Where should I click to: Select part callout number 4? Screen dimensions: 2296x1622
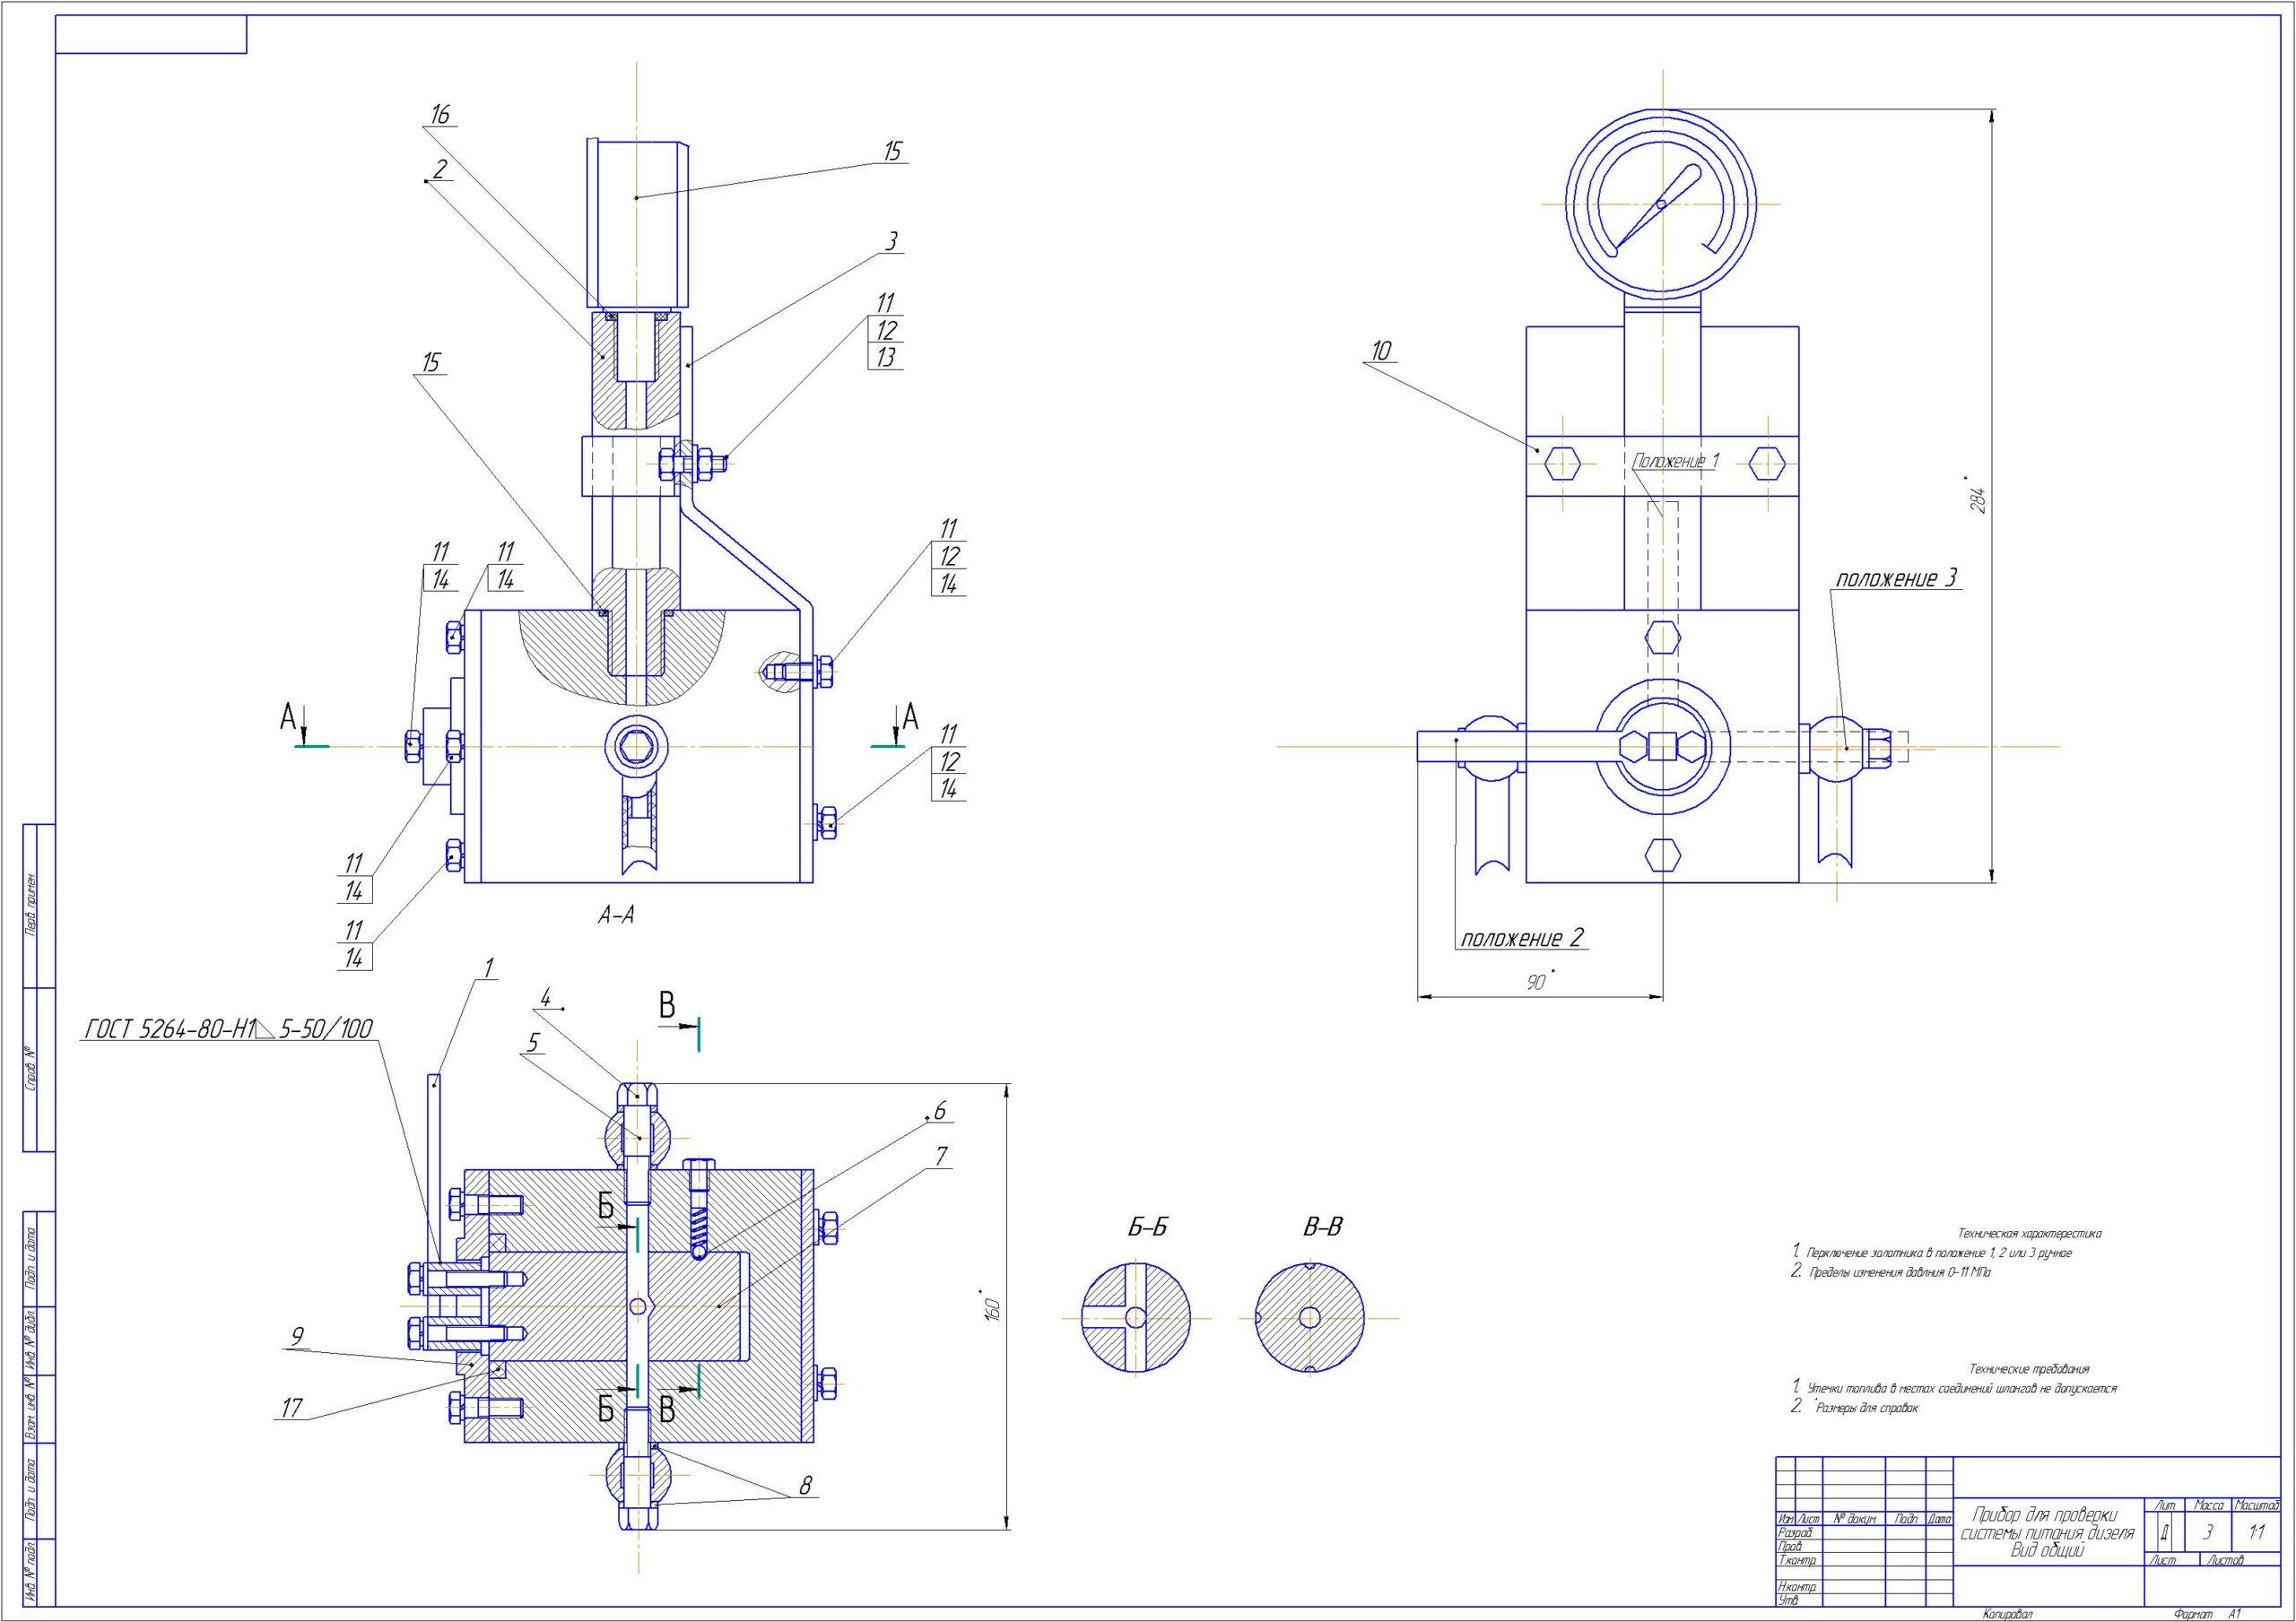[545, 996]
